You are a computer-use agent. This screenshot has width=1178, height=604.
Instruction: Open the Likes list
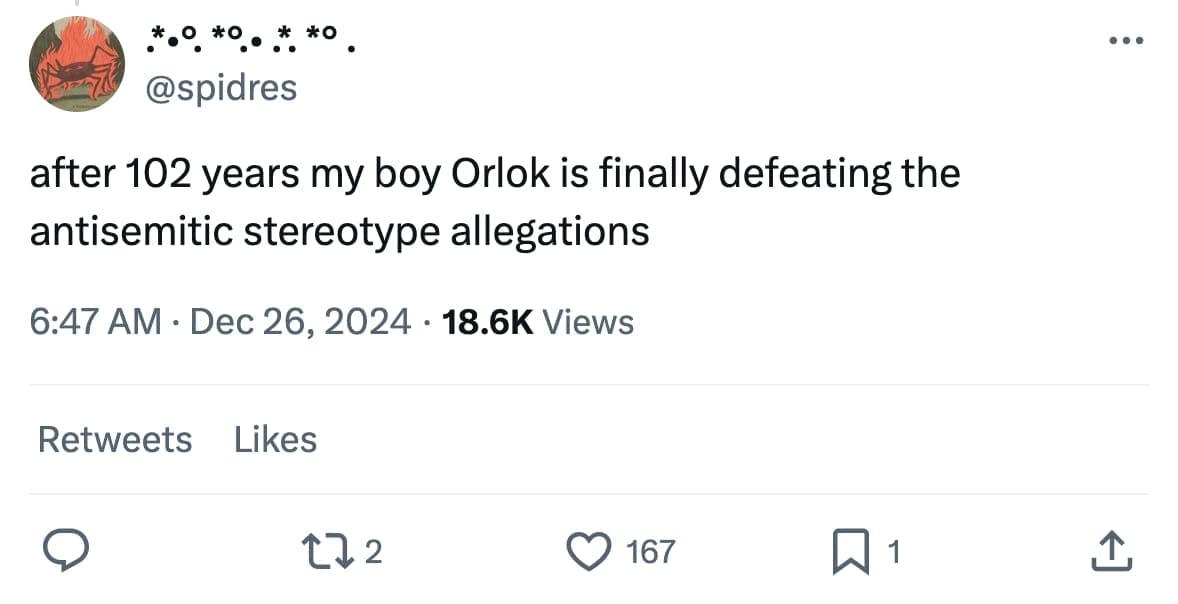[x=275, y=439]
